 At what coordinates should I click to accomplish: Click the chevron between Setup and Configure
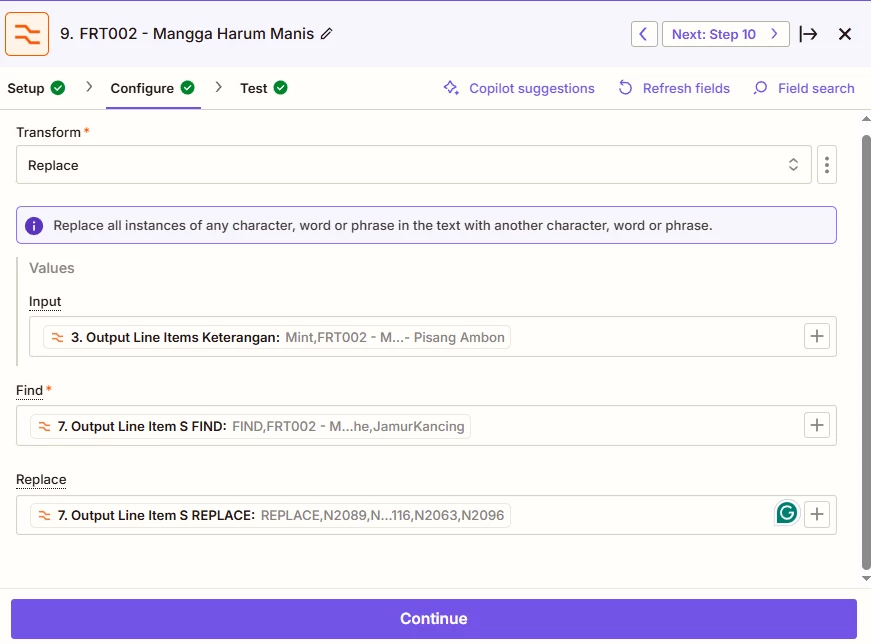coord(89,87)
